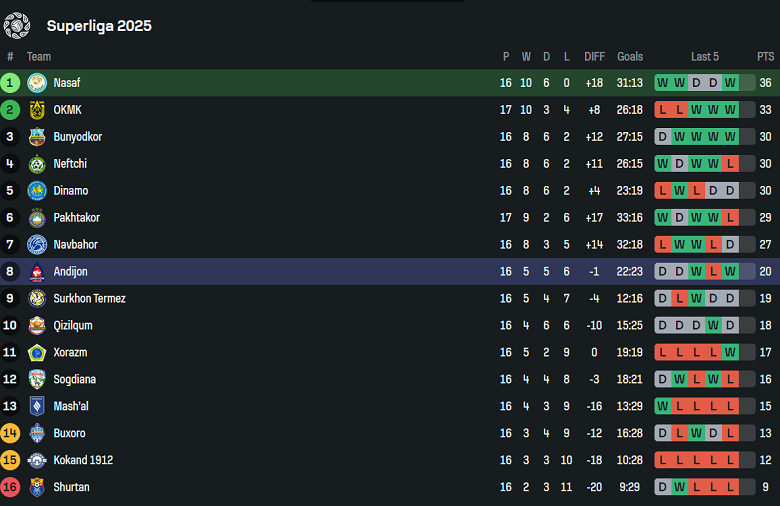Viewport: 780px width, 506px height.
Task: Open the Shurtan team page
Action: (71, 488)
